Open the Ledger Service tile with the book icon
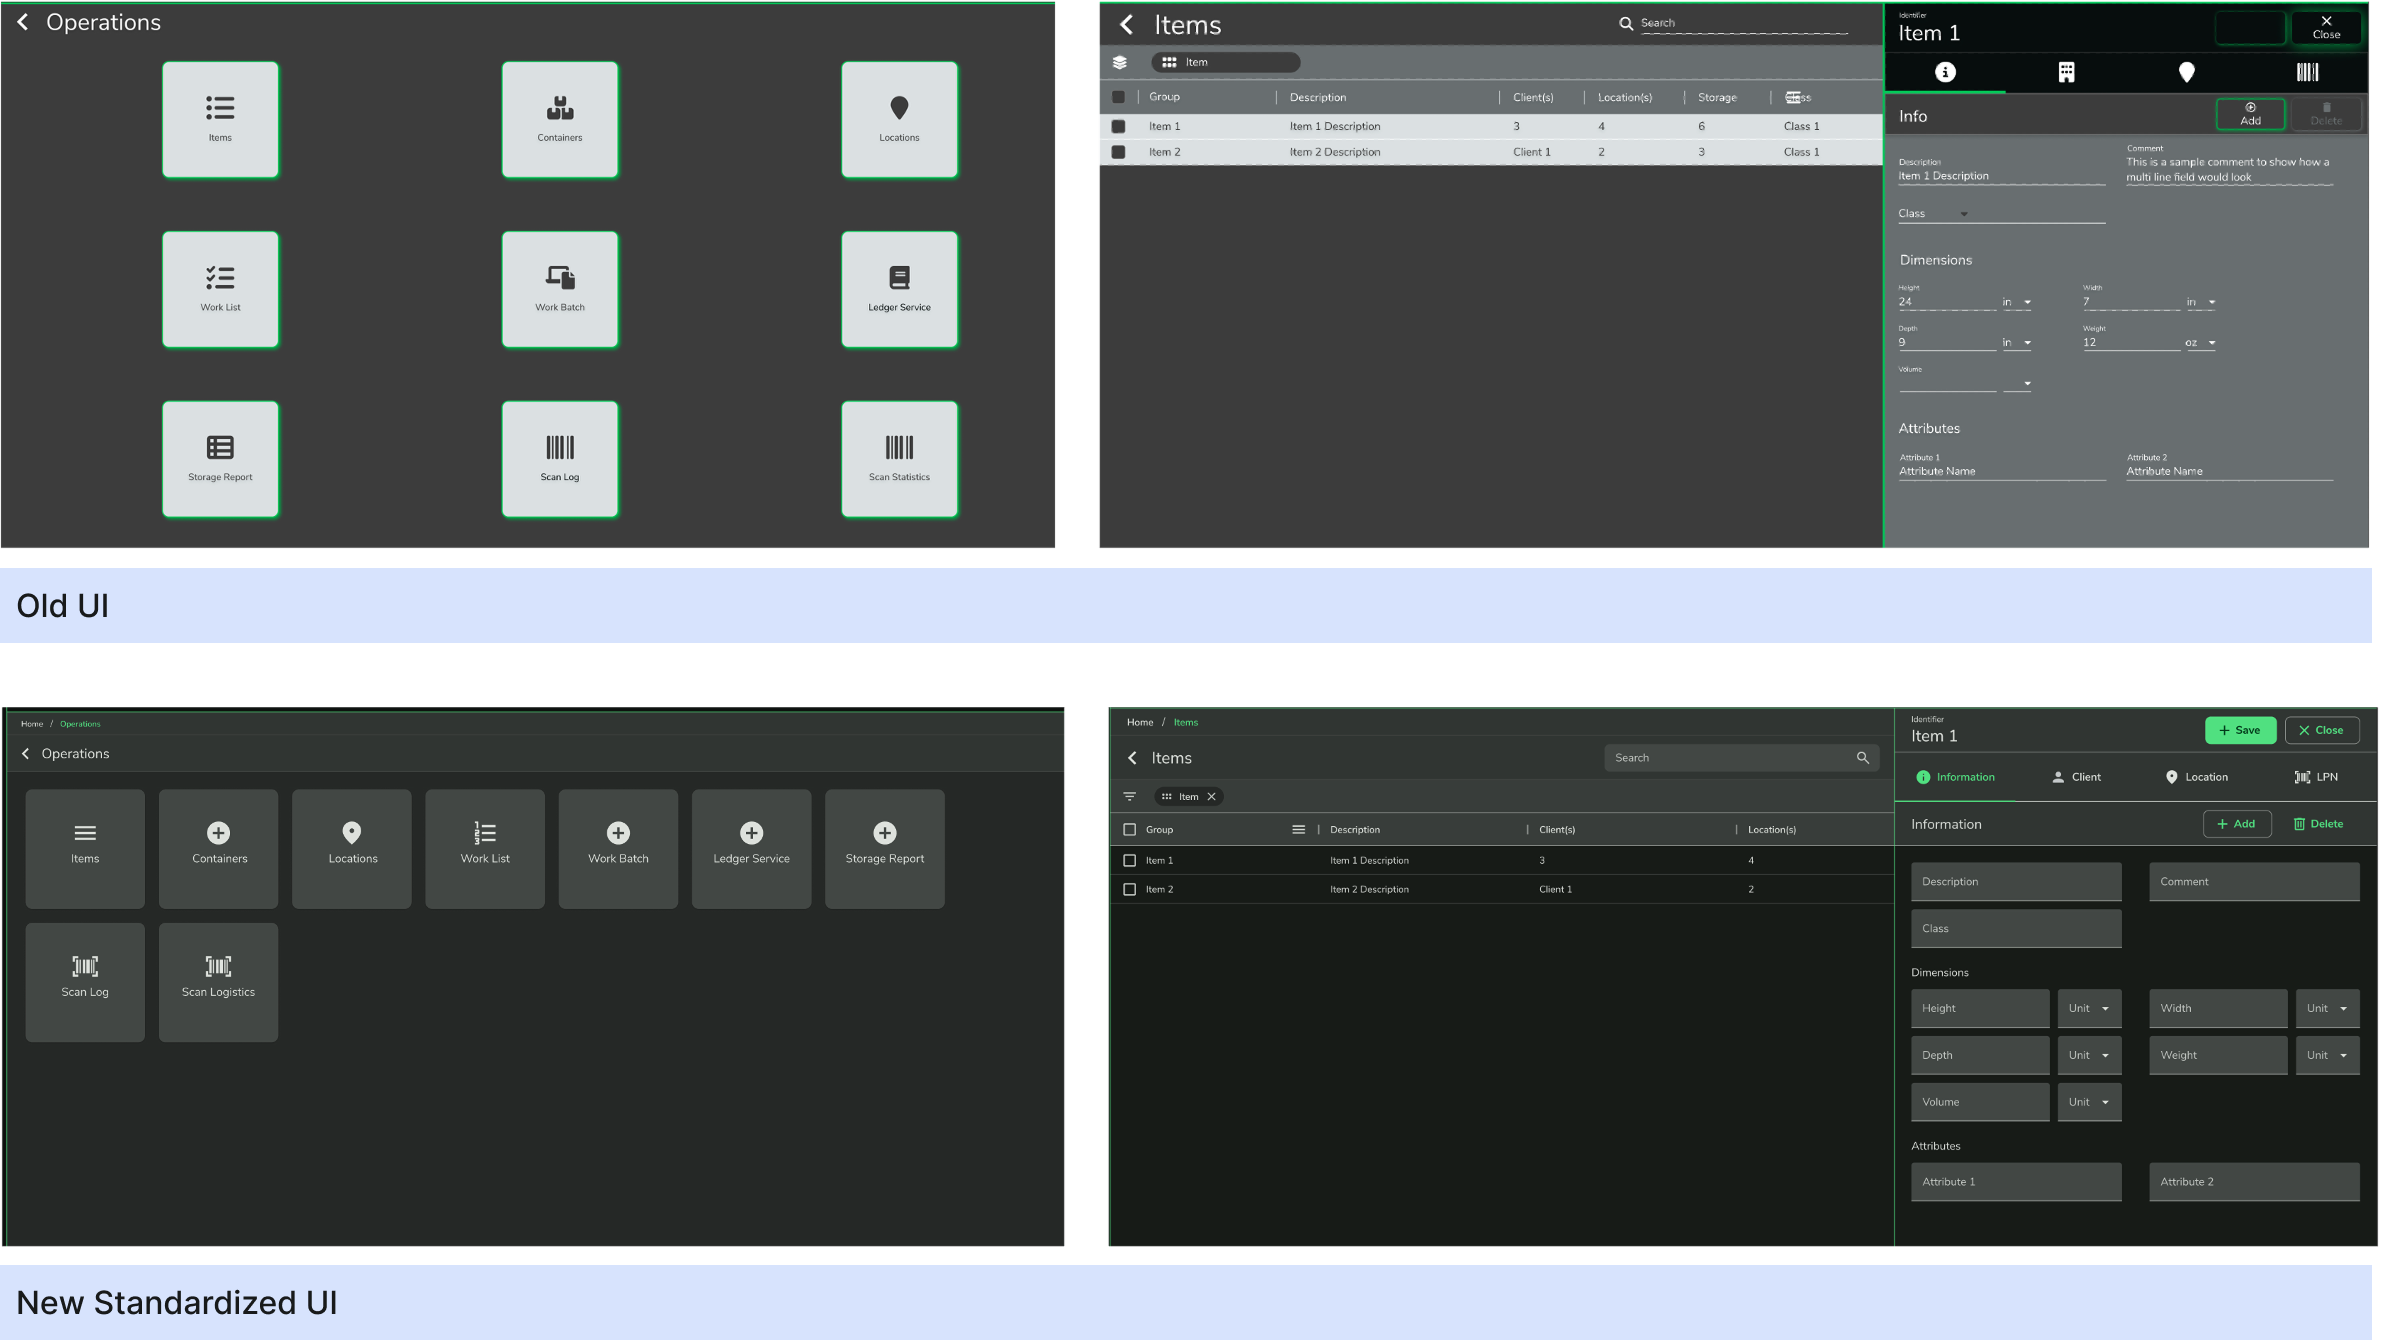 click(x=899, y=290)
